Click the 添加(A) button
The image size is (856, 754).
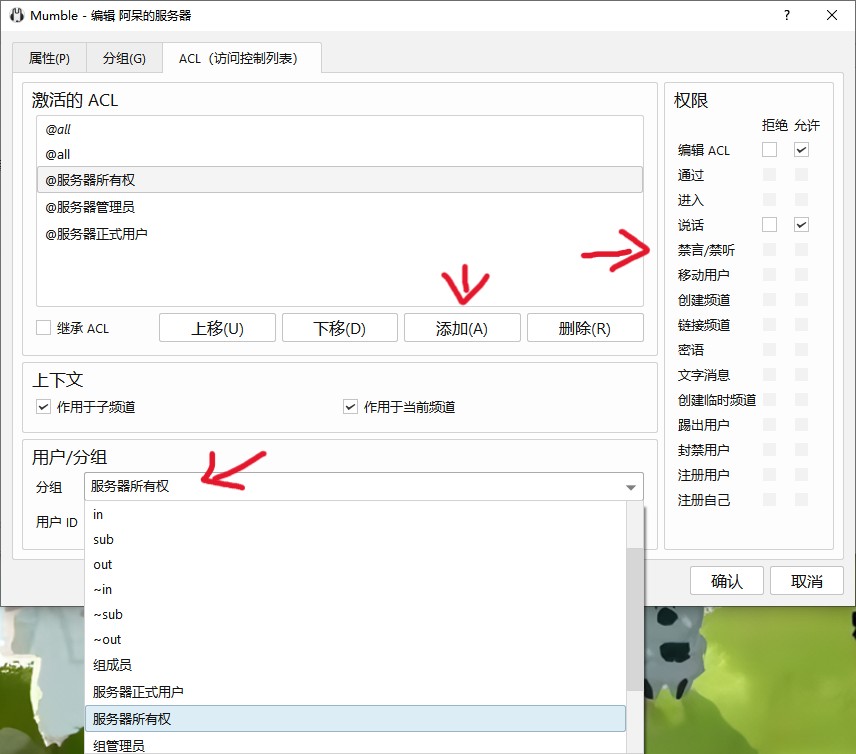[x=462, y=328]
